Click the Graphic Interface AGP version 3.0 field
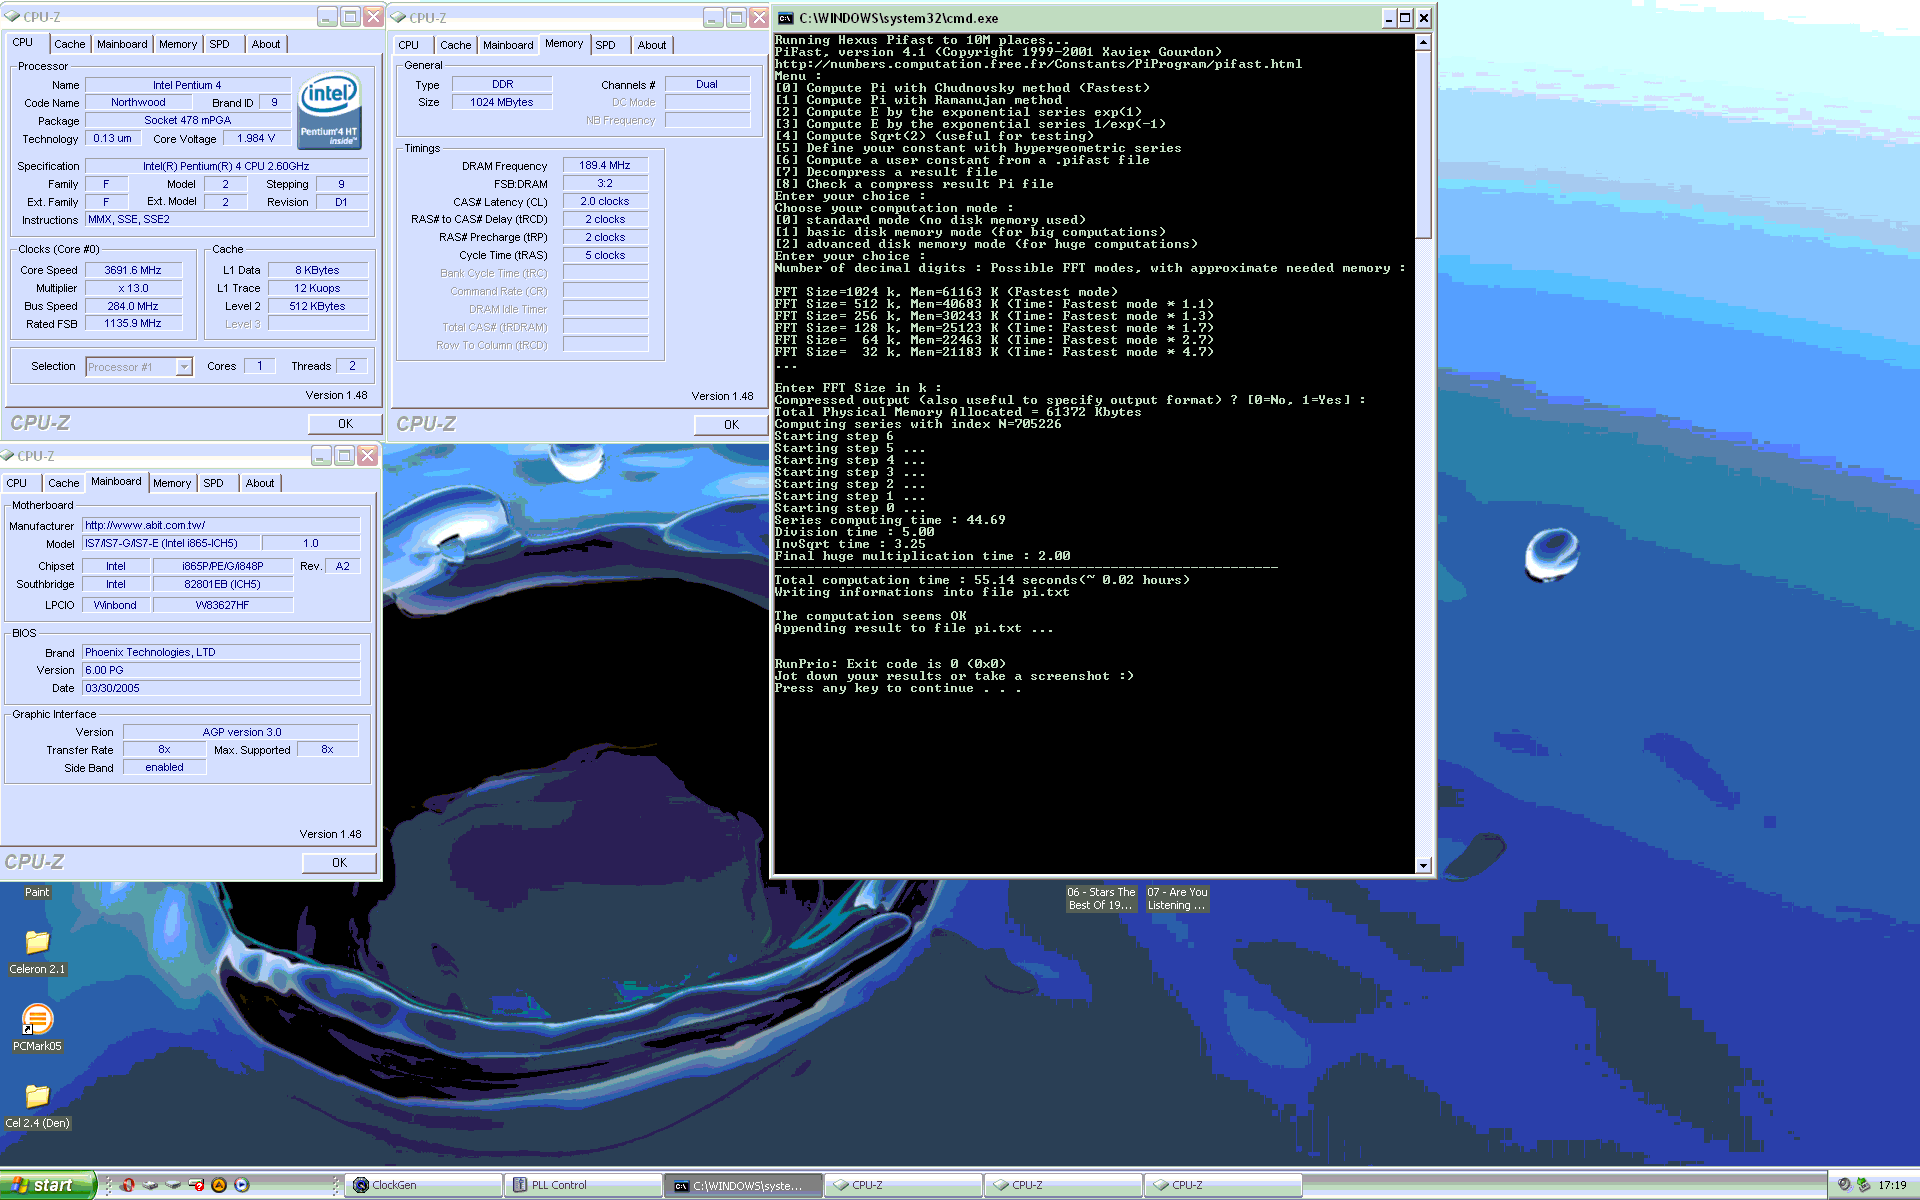Image resolution: width=1920 pixels, height=1200 pixels. click(x=241, y=733)
